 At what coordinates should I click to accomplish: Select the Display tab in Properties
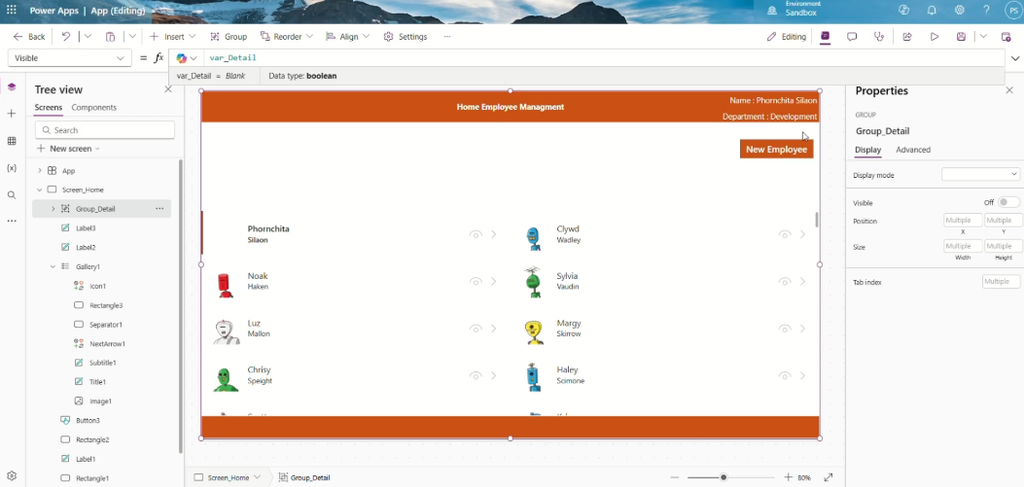[868, 149]
